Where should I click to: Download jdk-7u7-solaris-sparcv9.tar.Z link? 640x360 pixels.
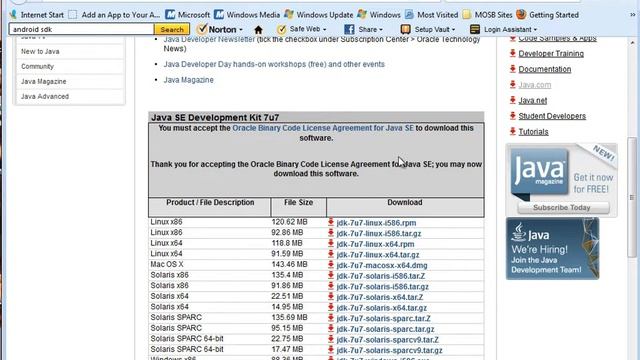(387, 340)
